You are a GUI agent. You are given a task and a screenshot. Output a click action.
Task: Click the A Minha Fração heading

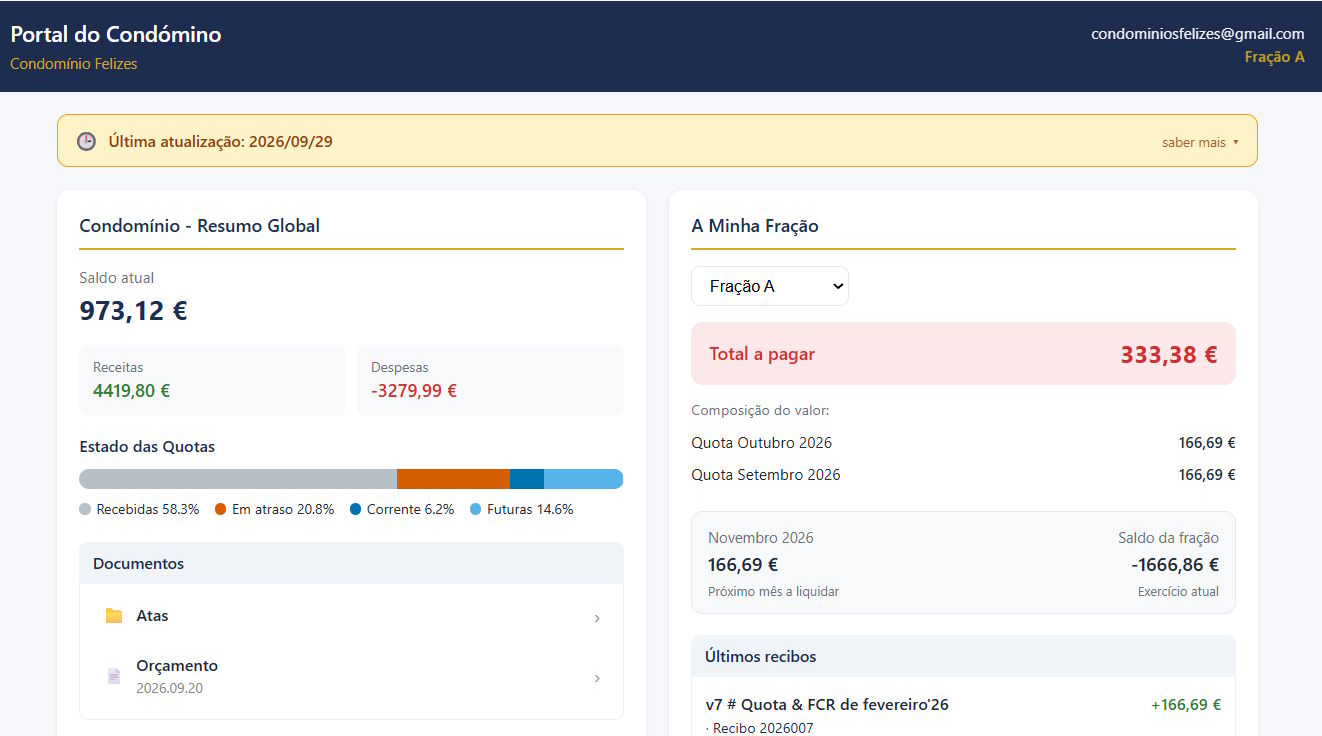point(755,226)
